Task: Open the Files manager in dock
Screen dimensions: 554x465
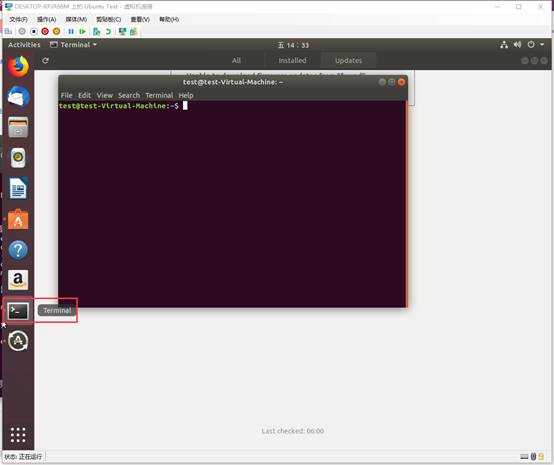Action: [18, 127]
